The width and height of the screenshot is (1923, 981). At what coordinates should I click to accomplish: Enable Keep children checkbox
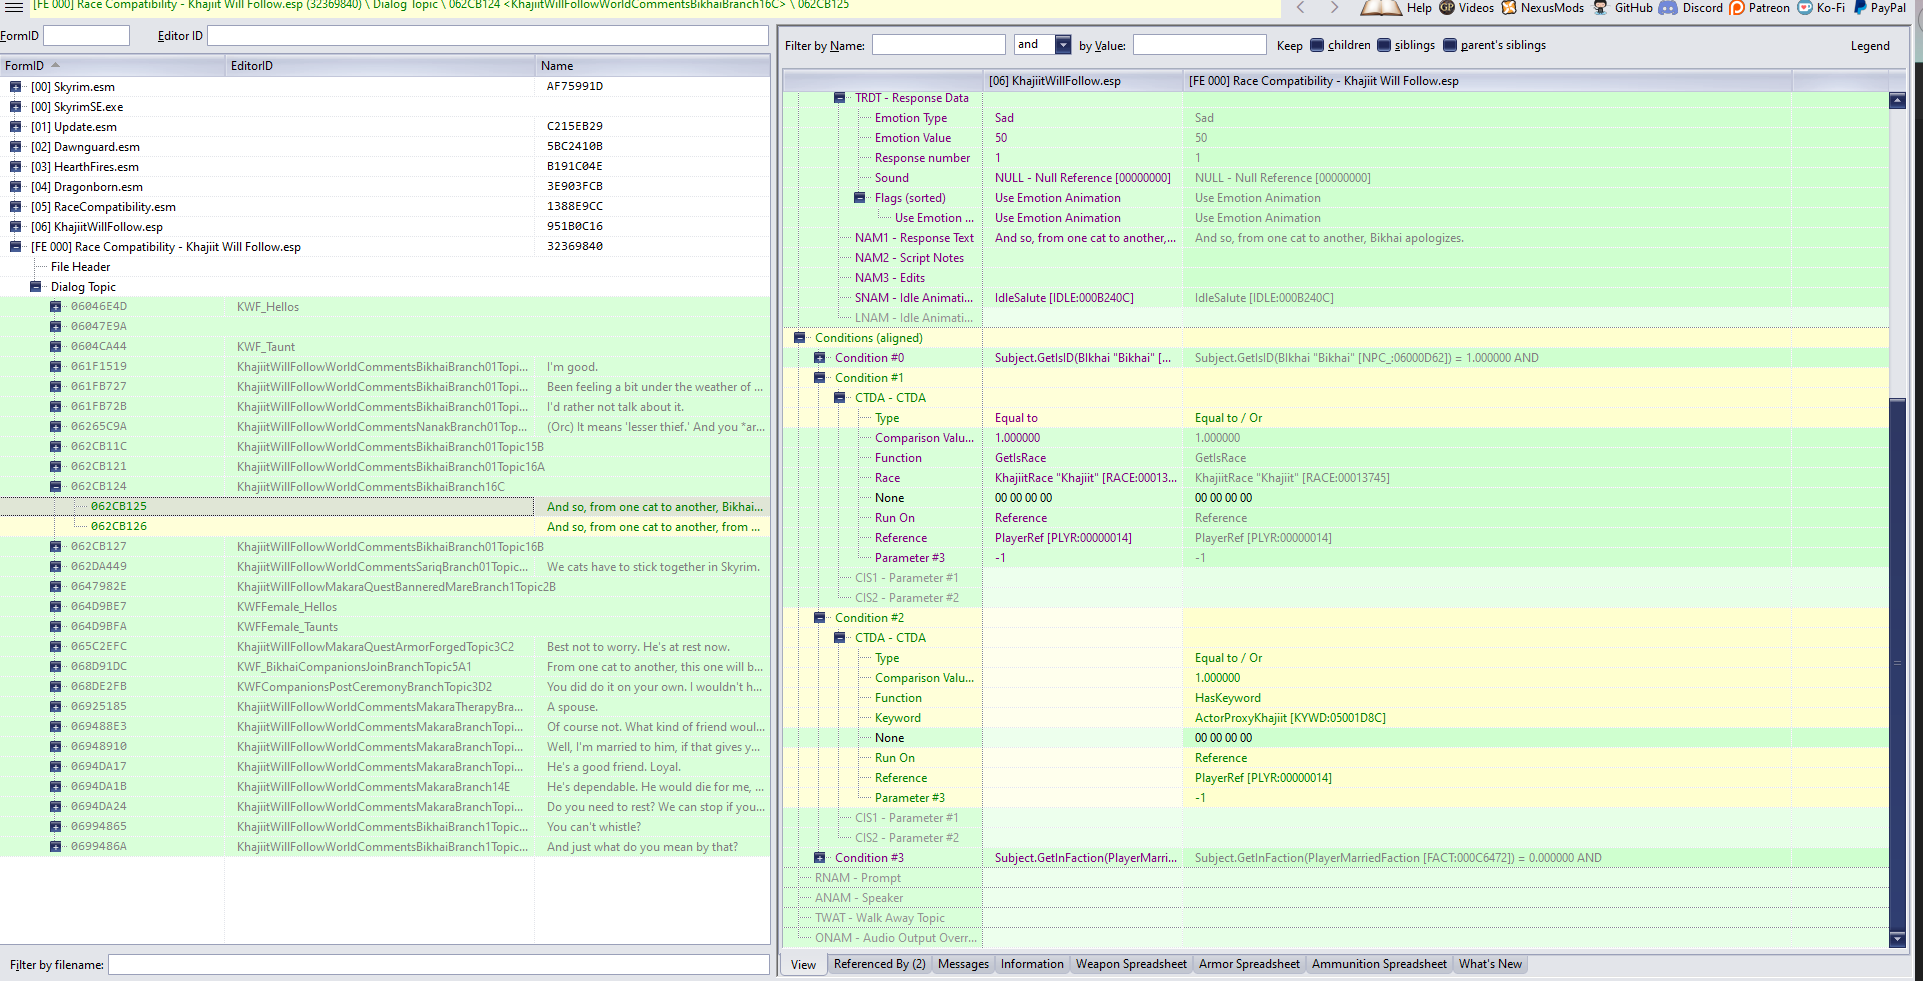click(1317, 45)
